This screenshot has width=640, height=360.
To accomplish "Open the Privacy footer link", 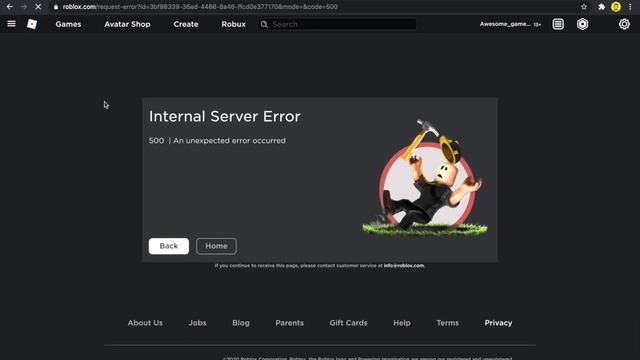I will tap(498, 323).
